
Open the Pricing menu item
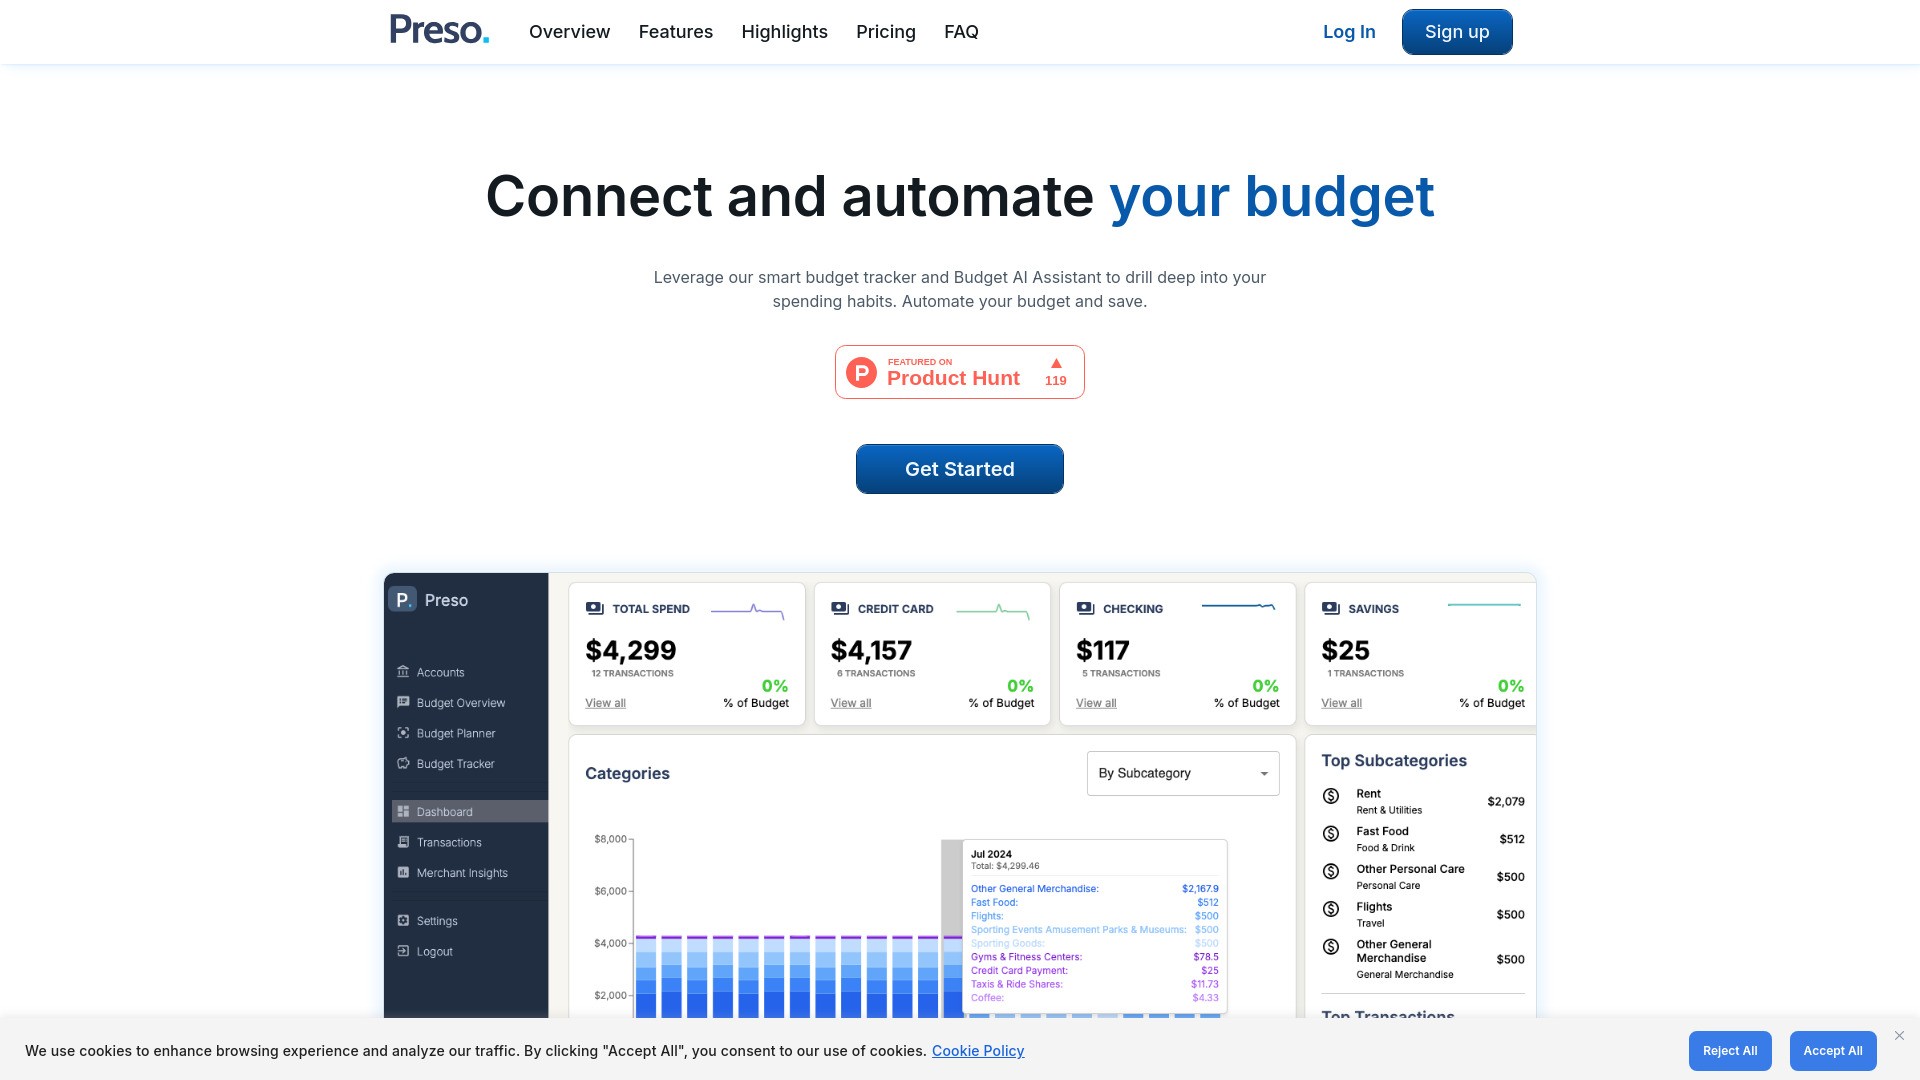coord(885,31)
